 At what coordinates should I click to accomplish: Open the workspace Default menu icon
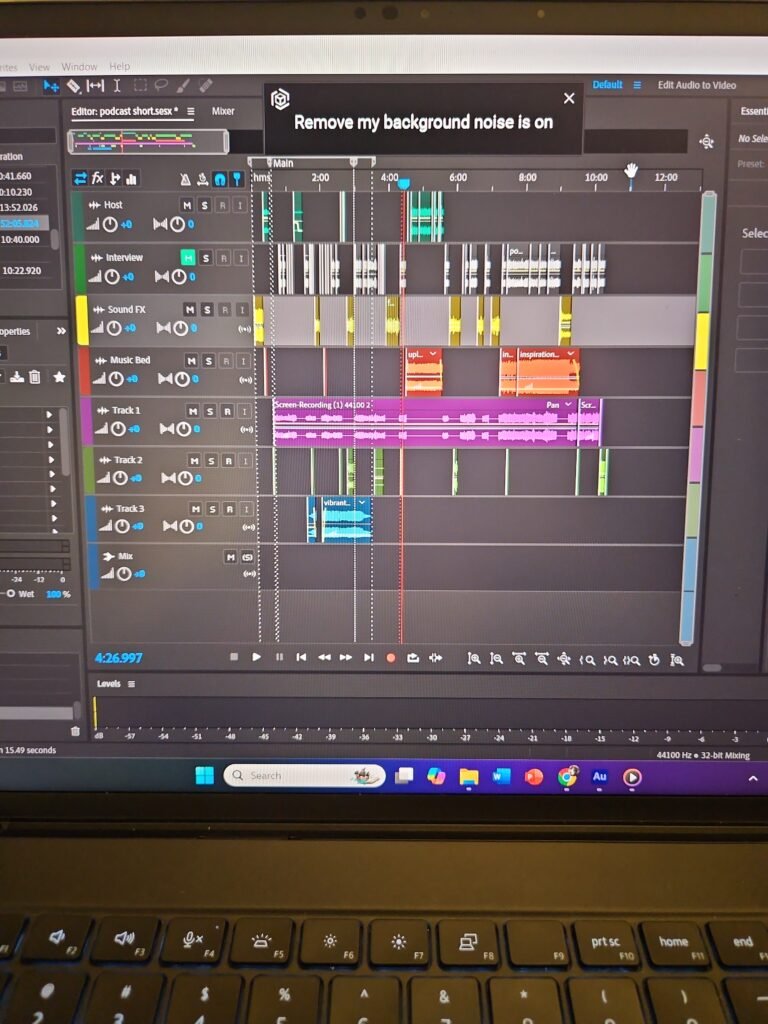point(637,85)
